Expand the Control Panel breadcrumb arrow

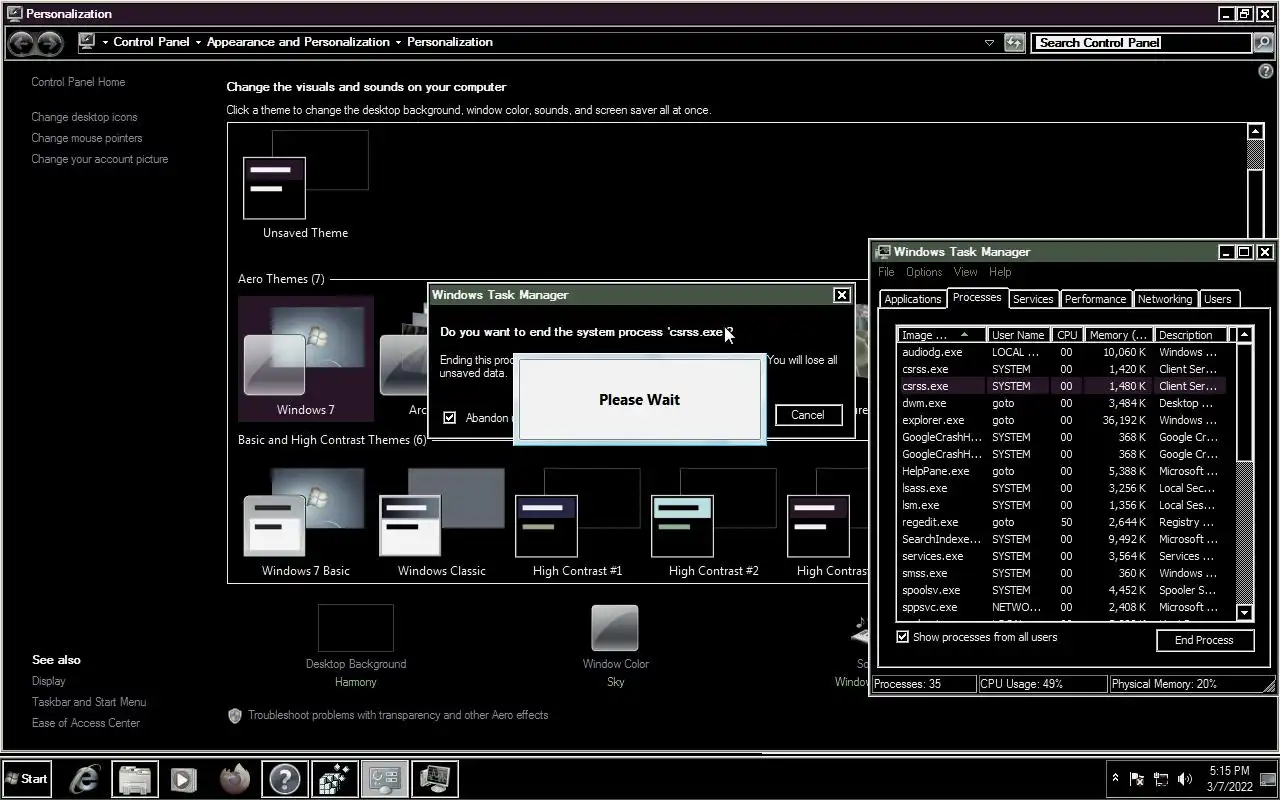tap(198, 42)
